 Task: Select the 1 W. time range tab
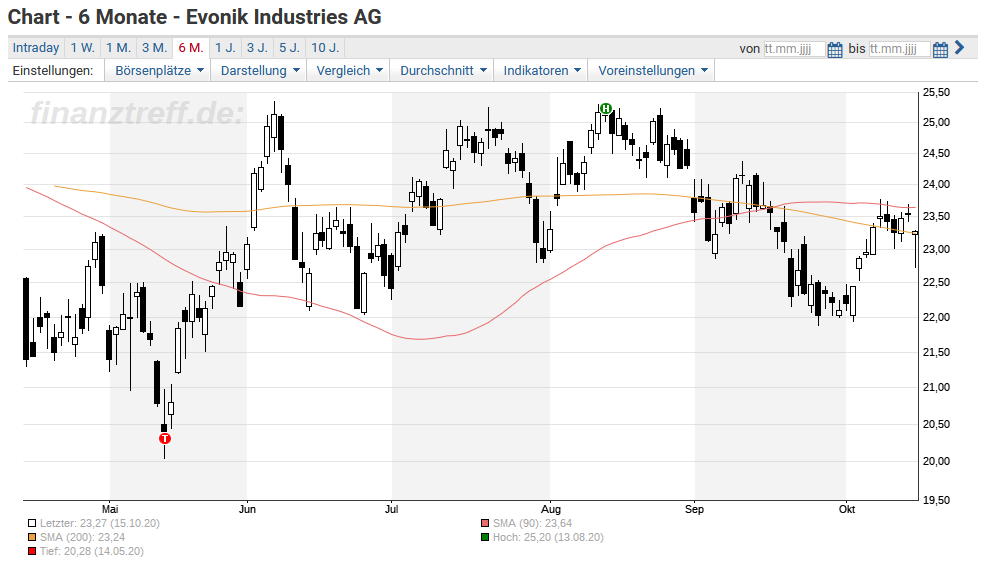point(82,48)
